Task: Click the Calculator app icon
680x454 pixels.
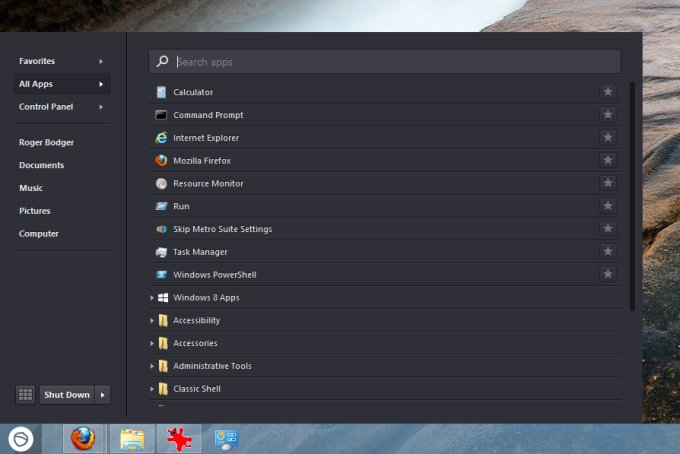Action: pyautogui.click(x=161, y=92)
